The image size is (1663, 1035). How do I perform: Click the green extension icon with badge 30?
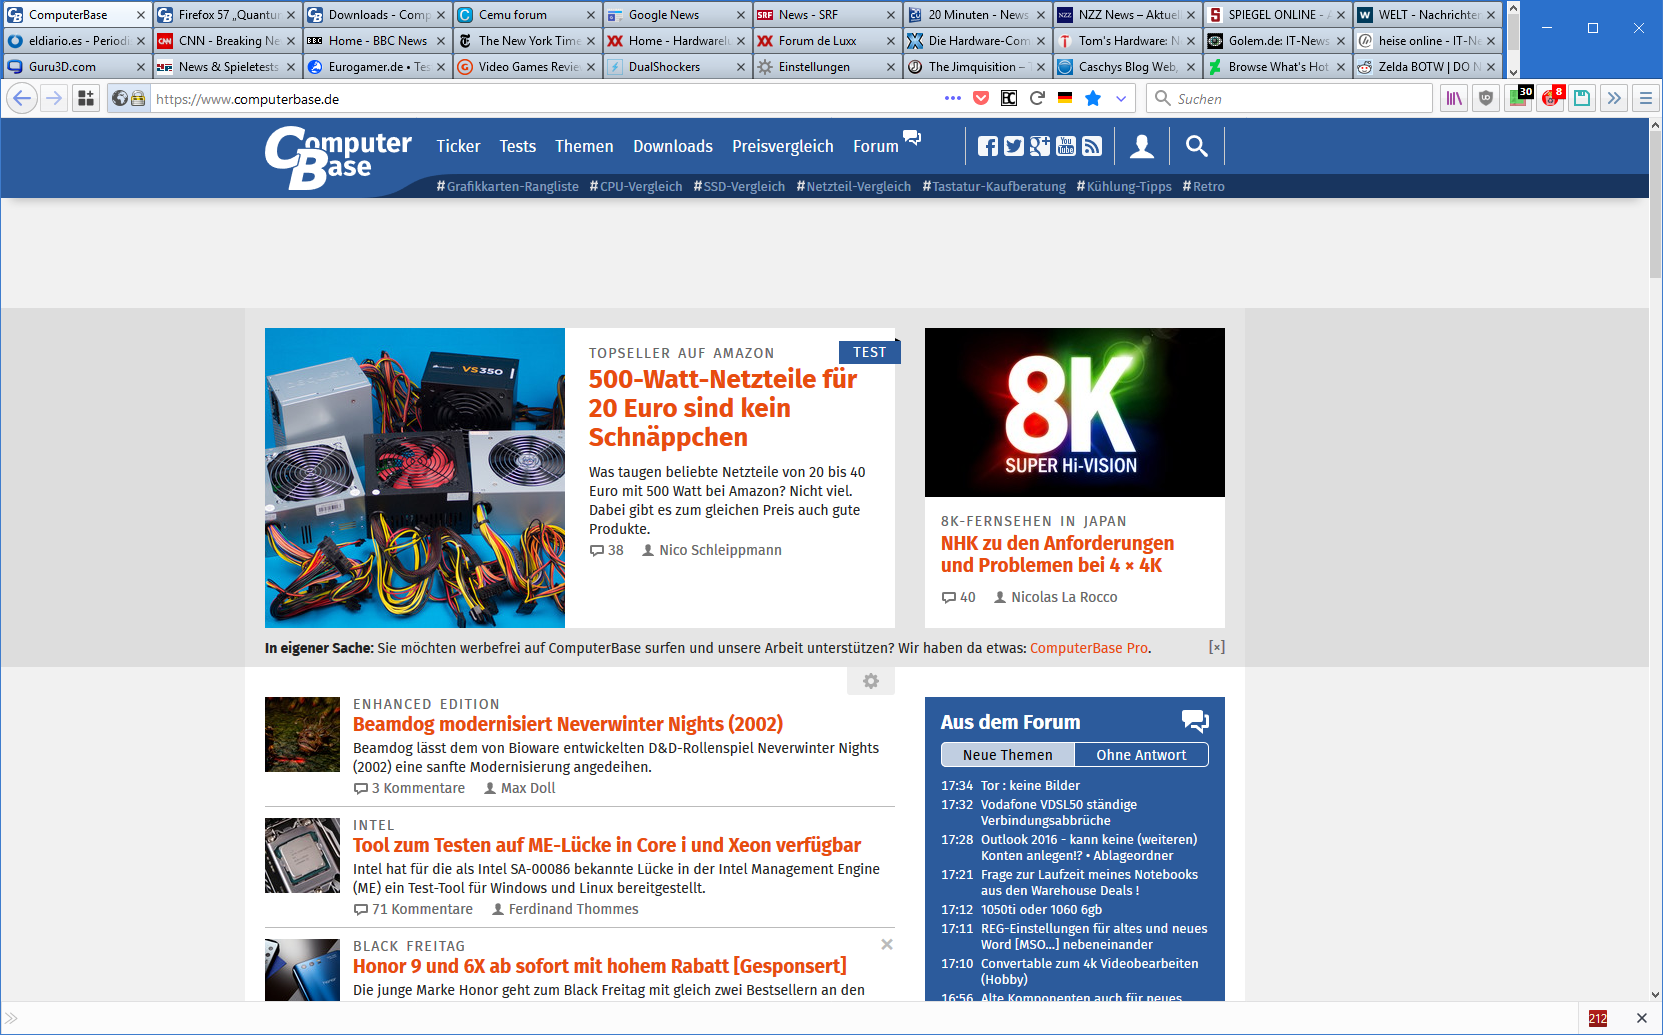1518,97
